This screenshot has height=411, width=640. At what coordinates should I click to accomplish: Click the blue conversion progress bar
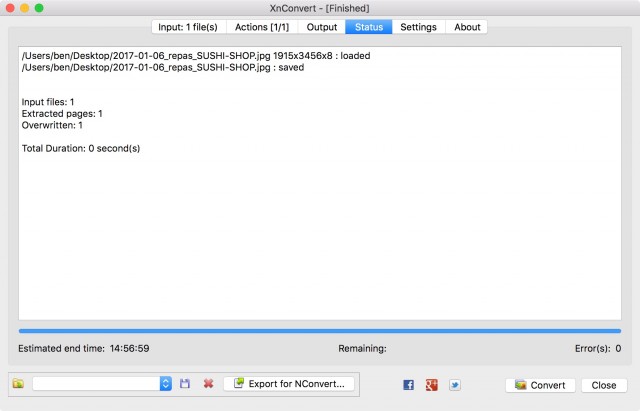320,331
